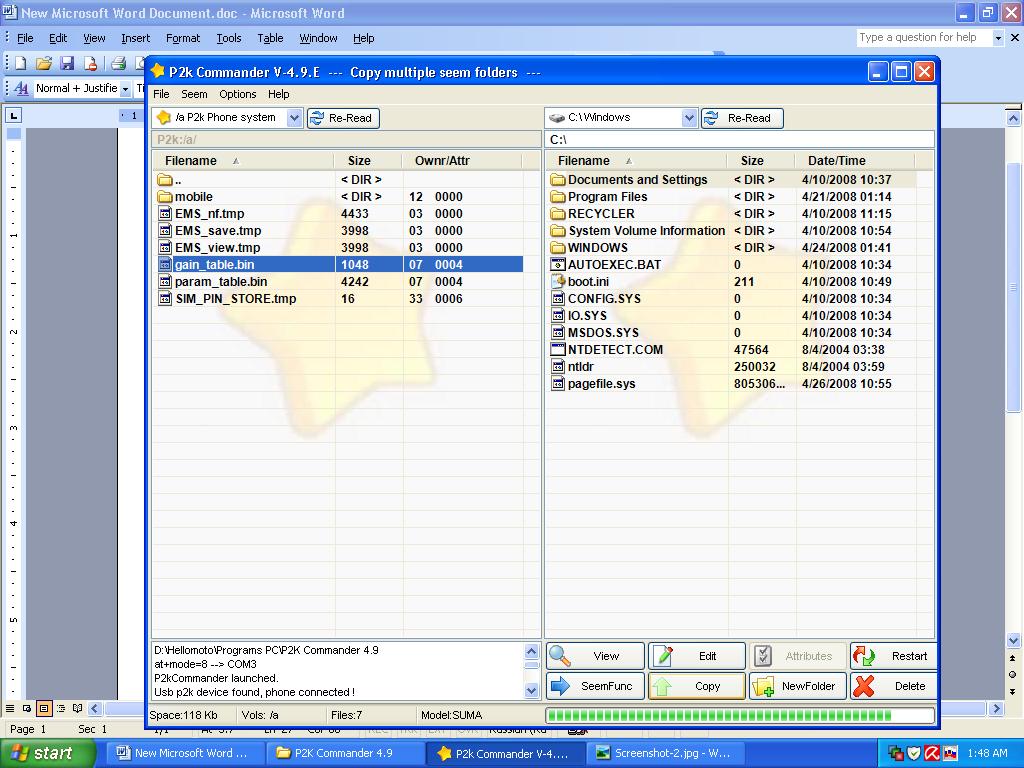
Task: Select the CONFIG.SYS file icon
Action: [x=558, y=298]
